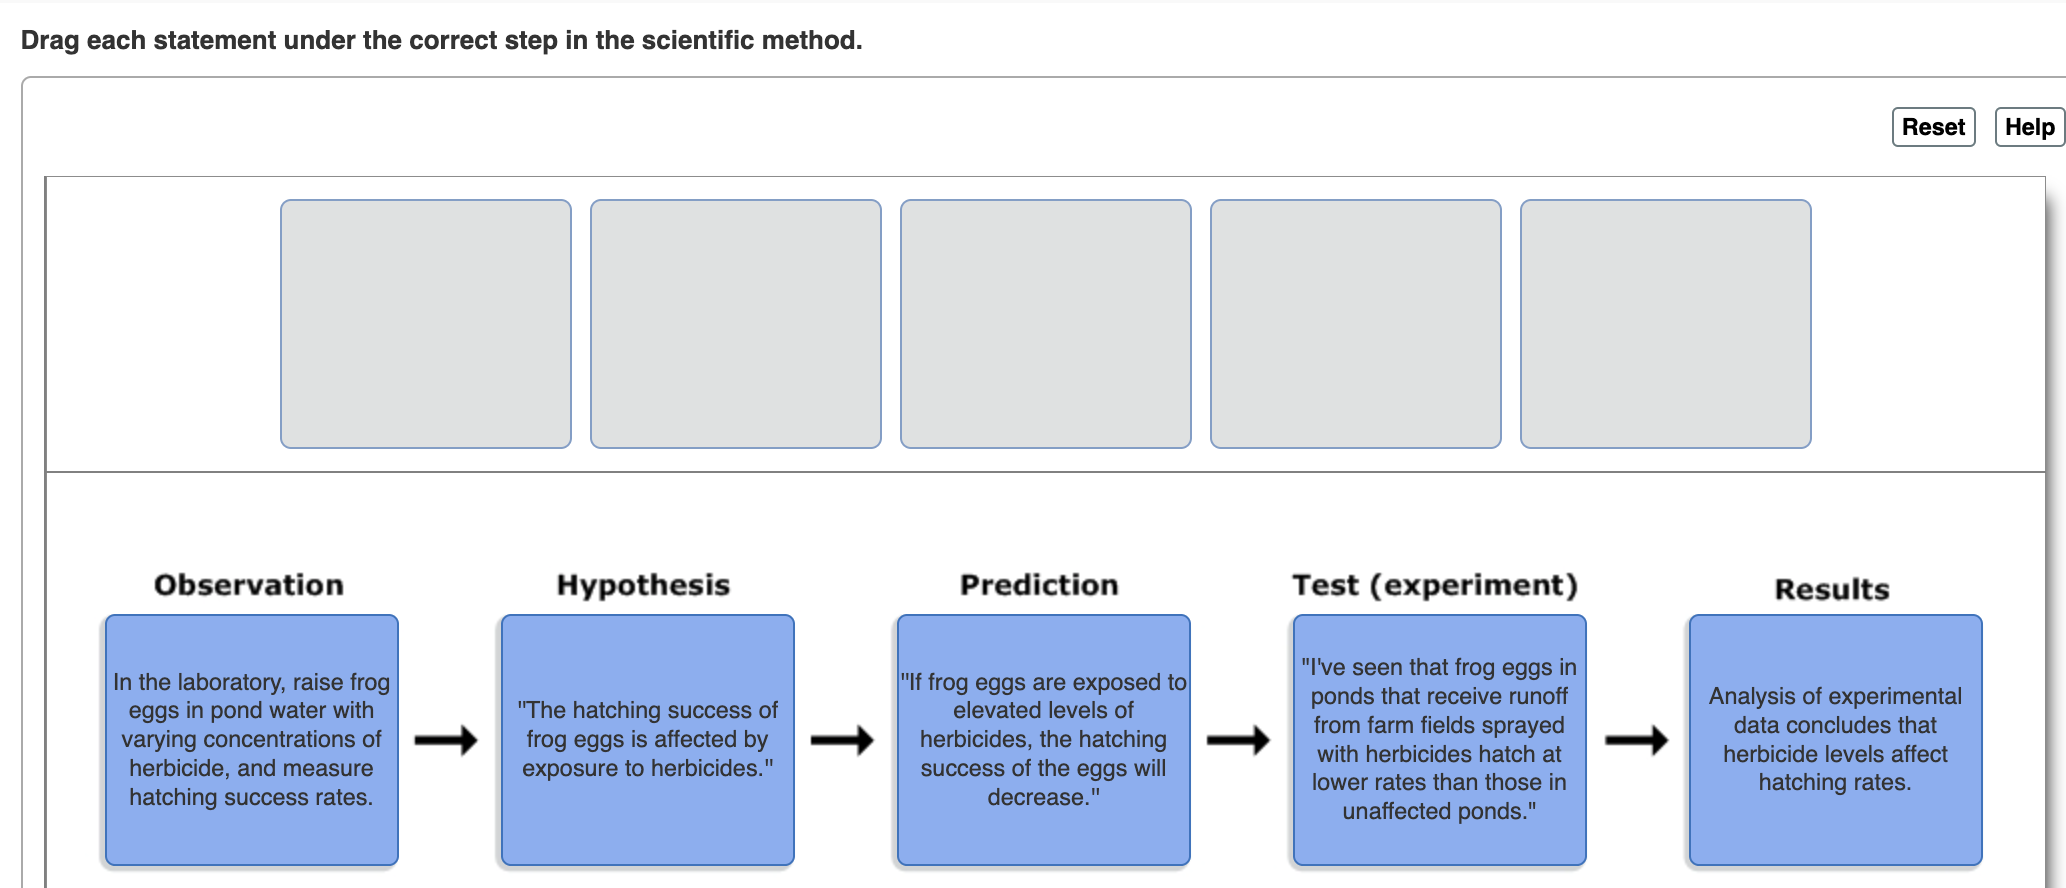Select the Results statement card
This screenshot has height=888, width=2066.
1834,738
